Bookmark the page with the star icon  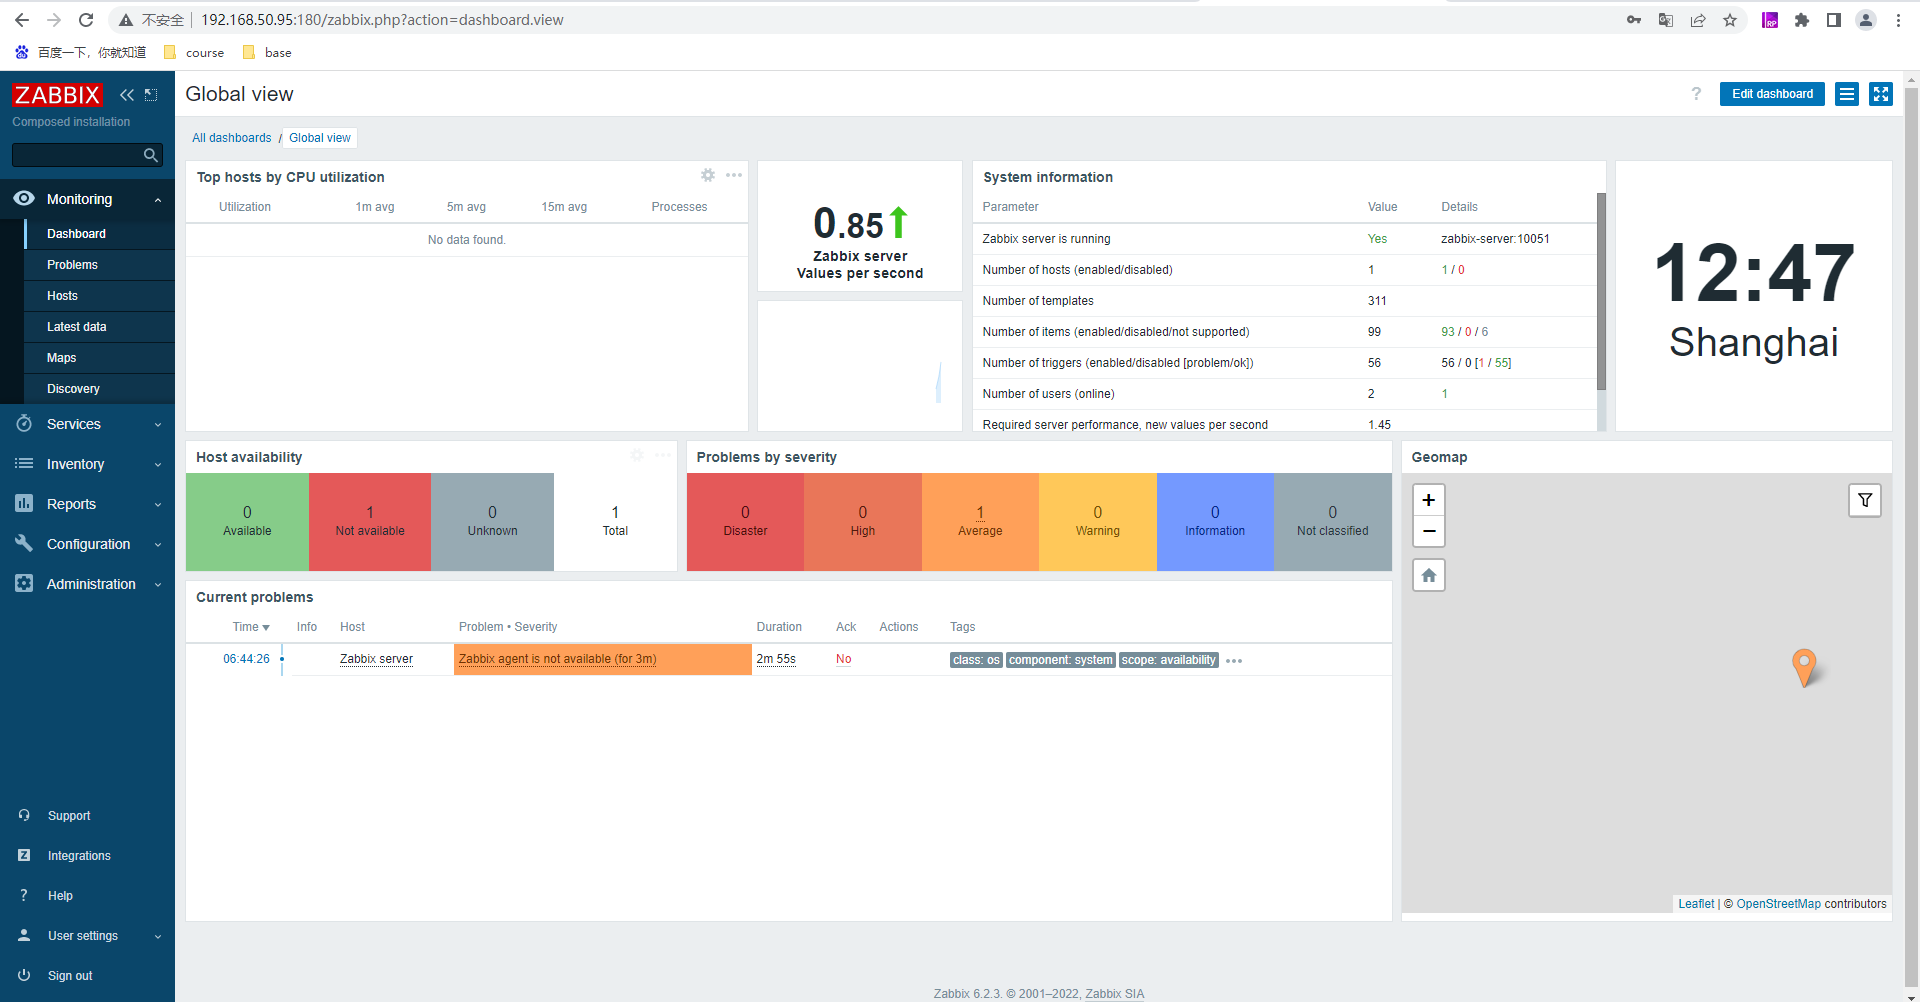[1730, 20]
